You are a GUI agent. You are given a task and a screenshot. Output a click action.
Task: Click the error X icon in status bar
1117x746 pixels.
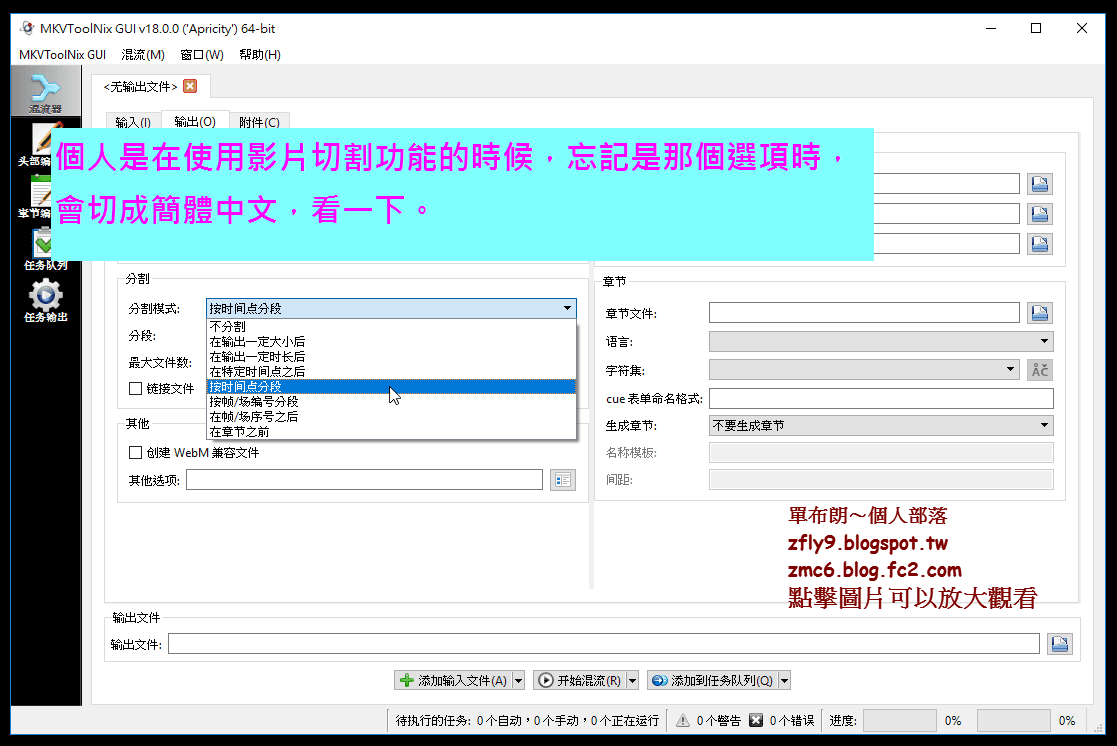click(756, 720)
